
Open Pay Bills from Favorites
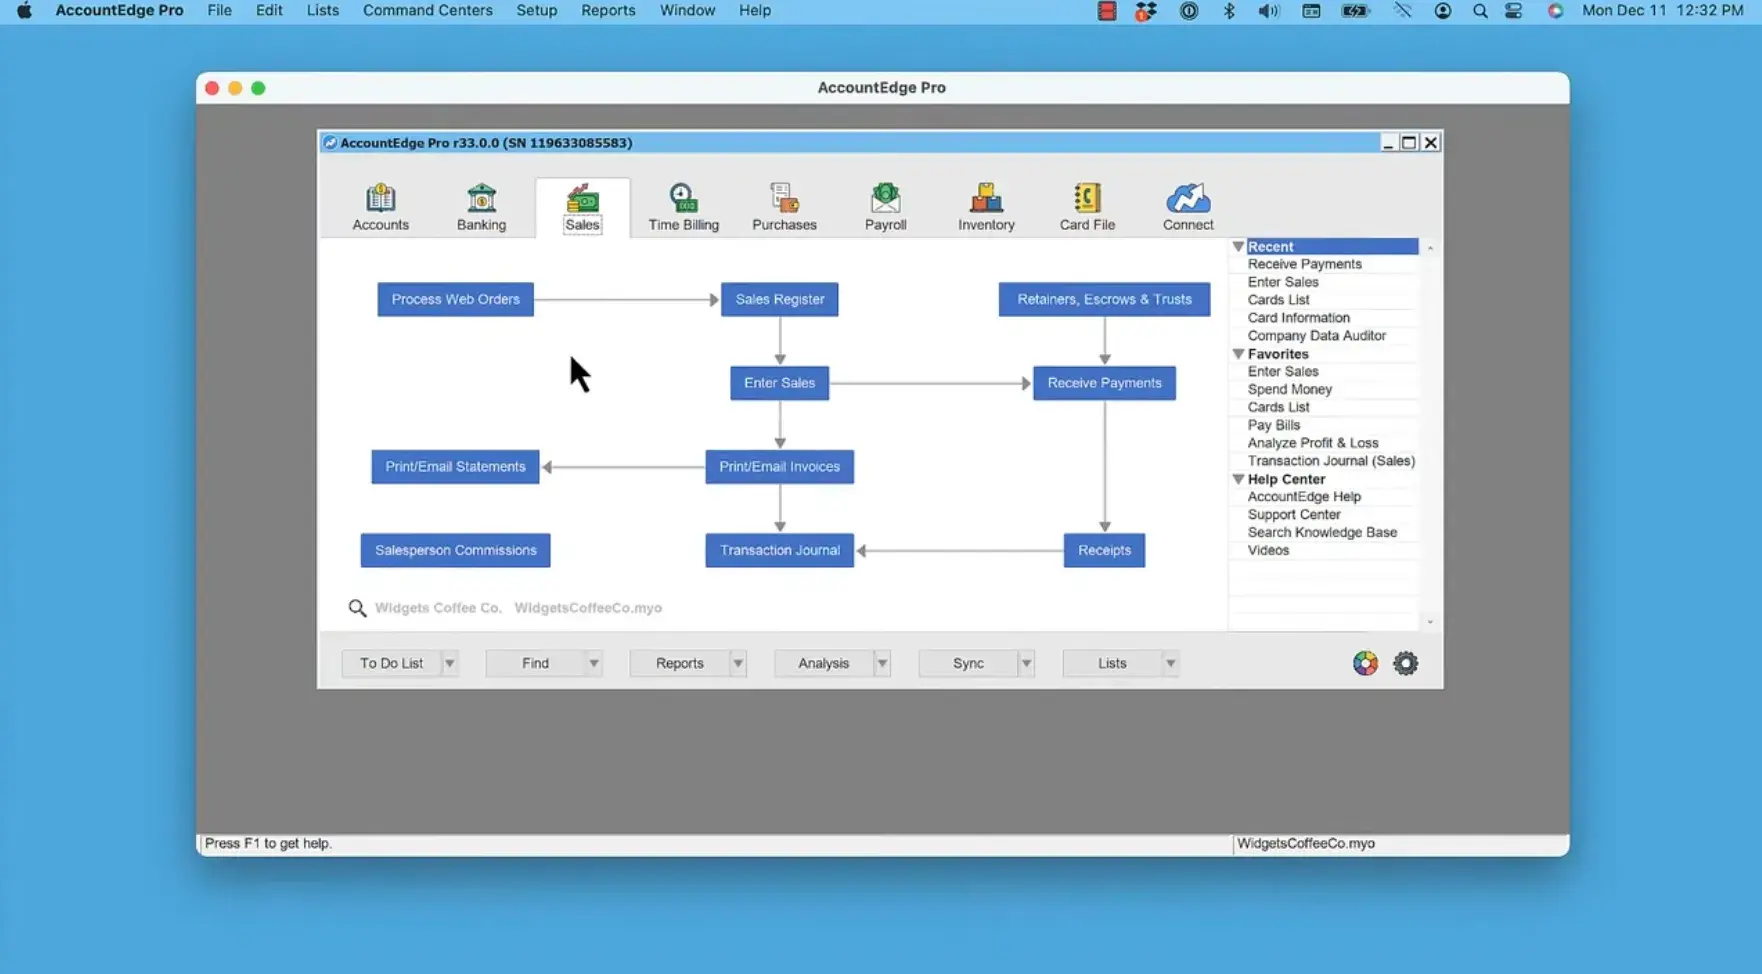point(1273,425)
